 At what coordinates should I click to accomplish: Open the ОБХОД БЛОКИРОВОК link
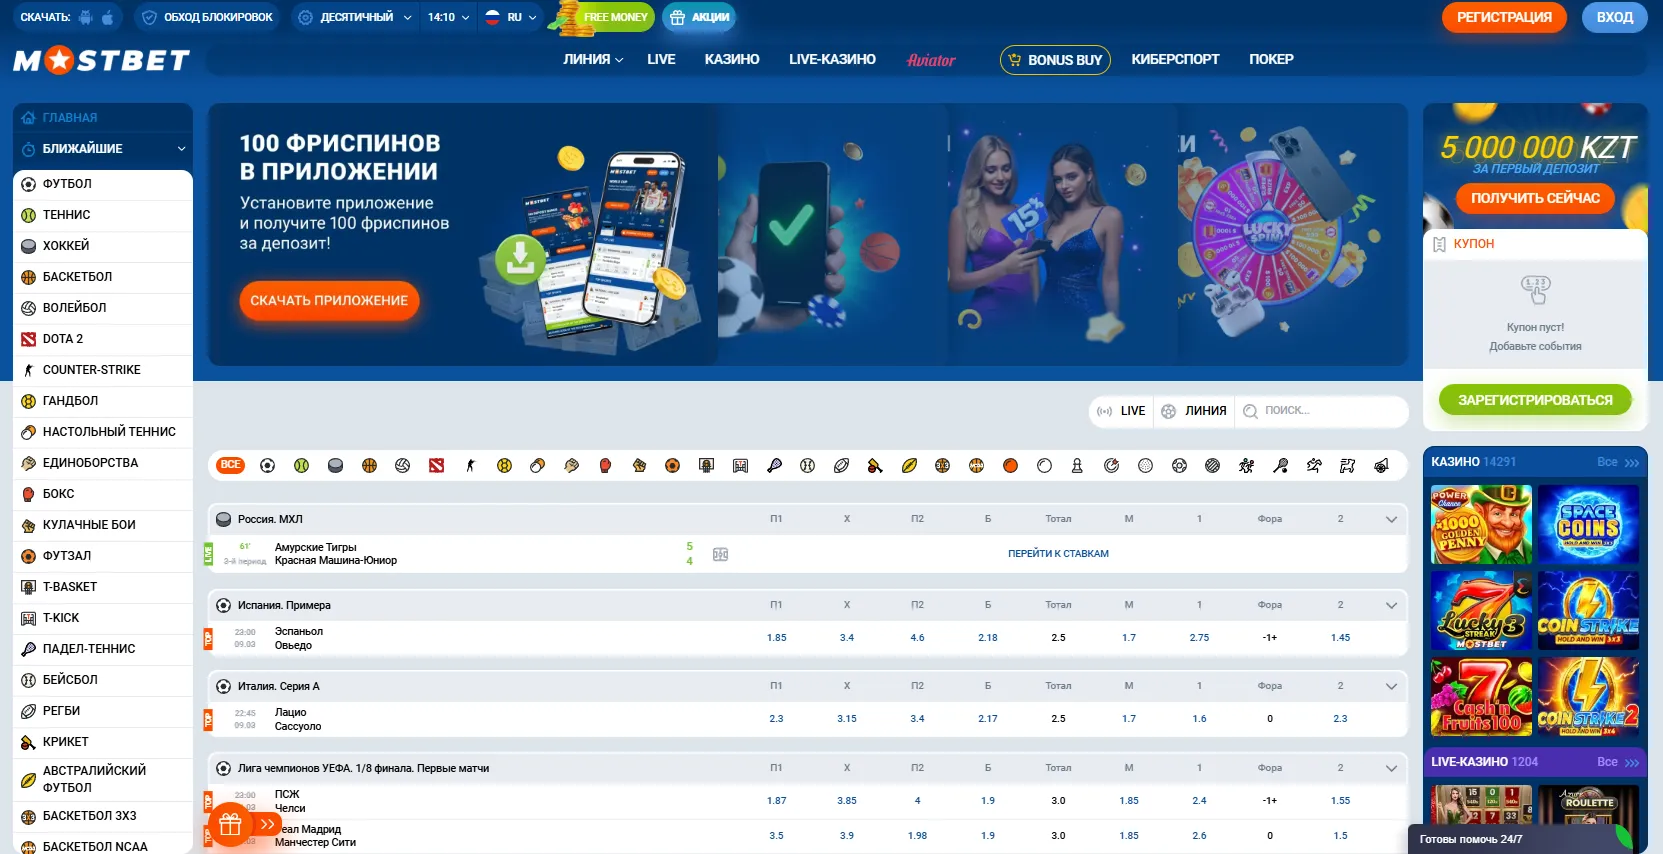(207, 17)
